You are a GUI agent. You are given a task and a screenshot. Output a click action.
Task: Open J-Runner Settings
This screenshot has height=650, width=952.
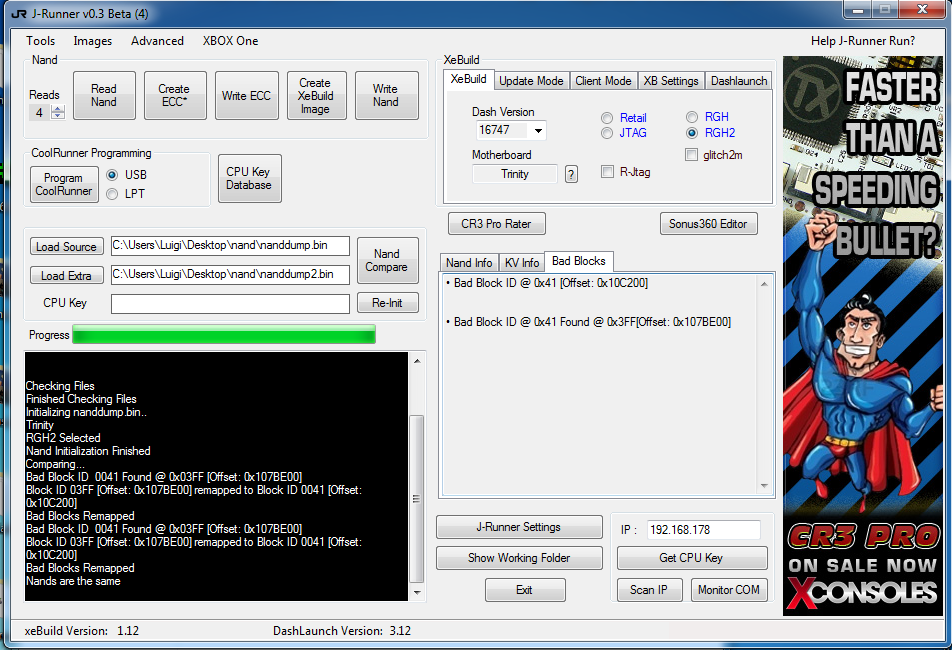[518, 527]
